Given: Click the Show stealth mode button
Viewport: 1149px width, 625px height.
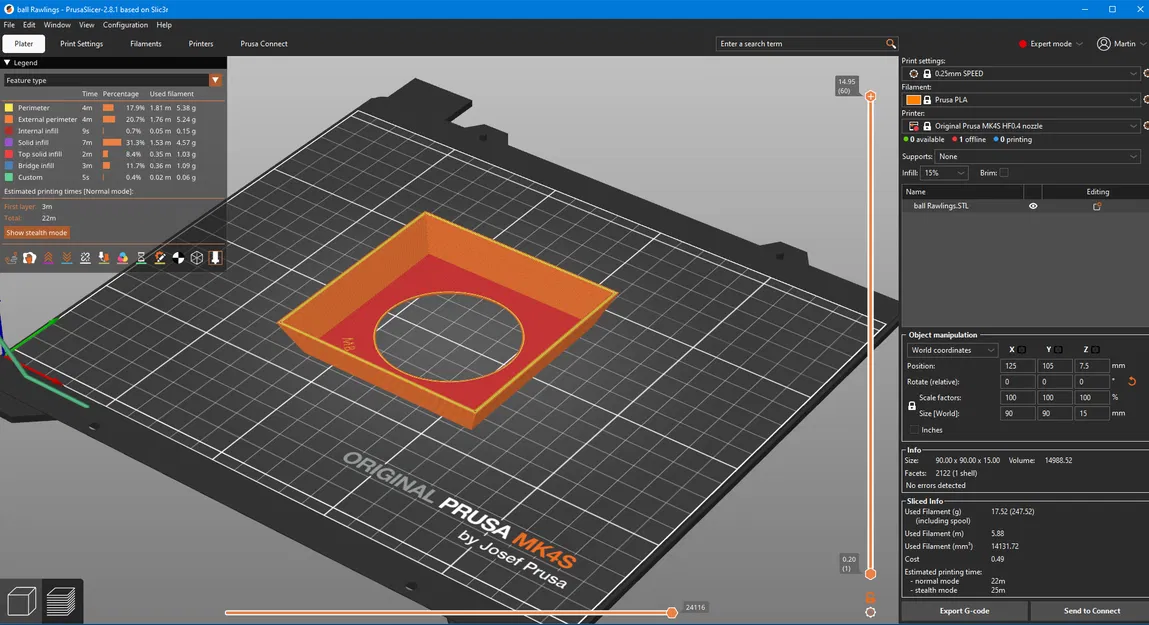Looking at the screenshot, I should pos(37,232).
